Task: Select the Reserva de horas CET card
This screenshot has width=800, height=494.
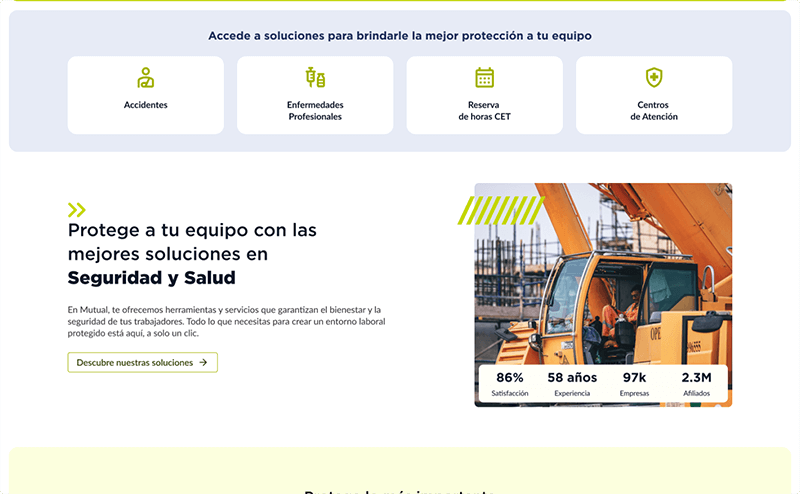Action: coord(484,95)
